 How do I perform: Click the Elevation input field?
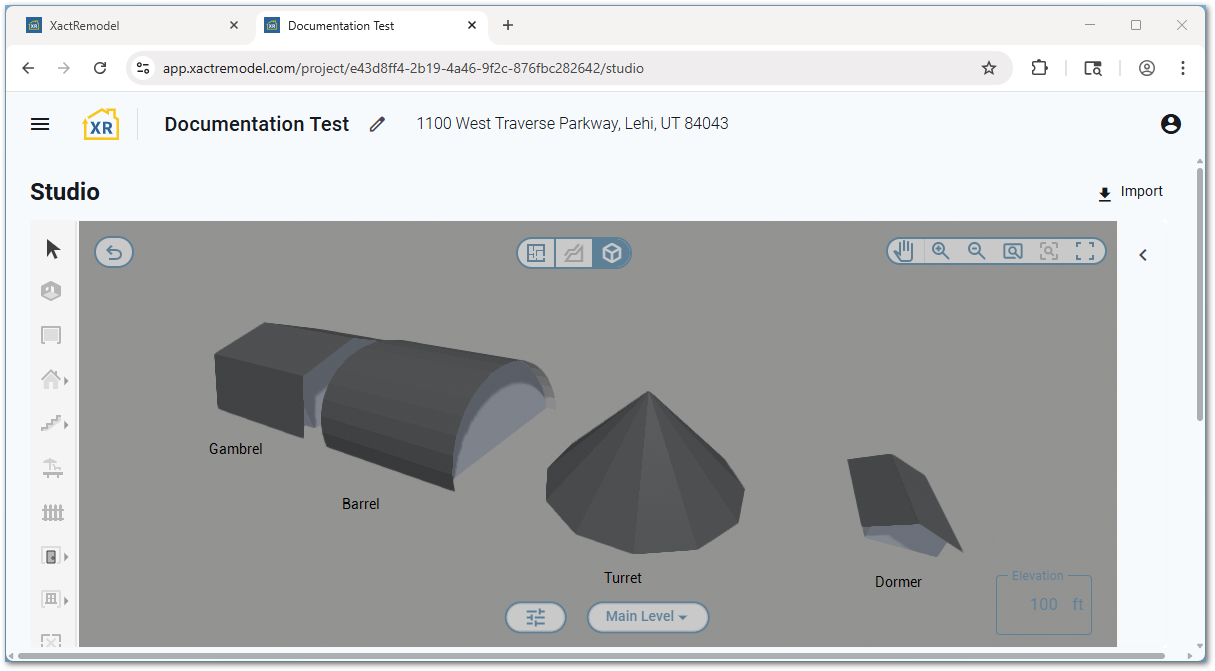(1043, 604)
